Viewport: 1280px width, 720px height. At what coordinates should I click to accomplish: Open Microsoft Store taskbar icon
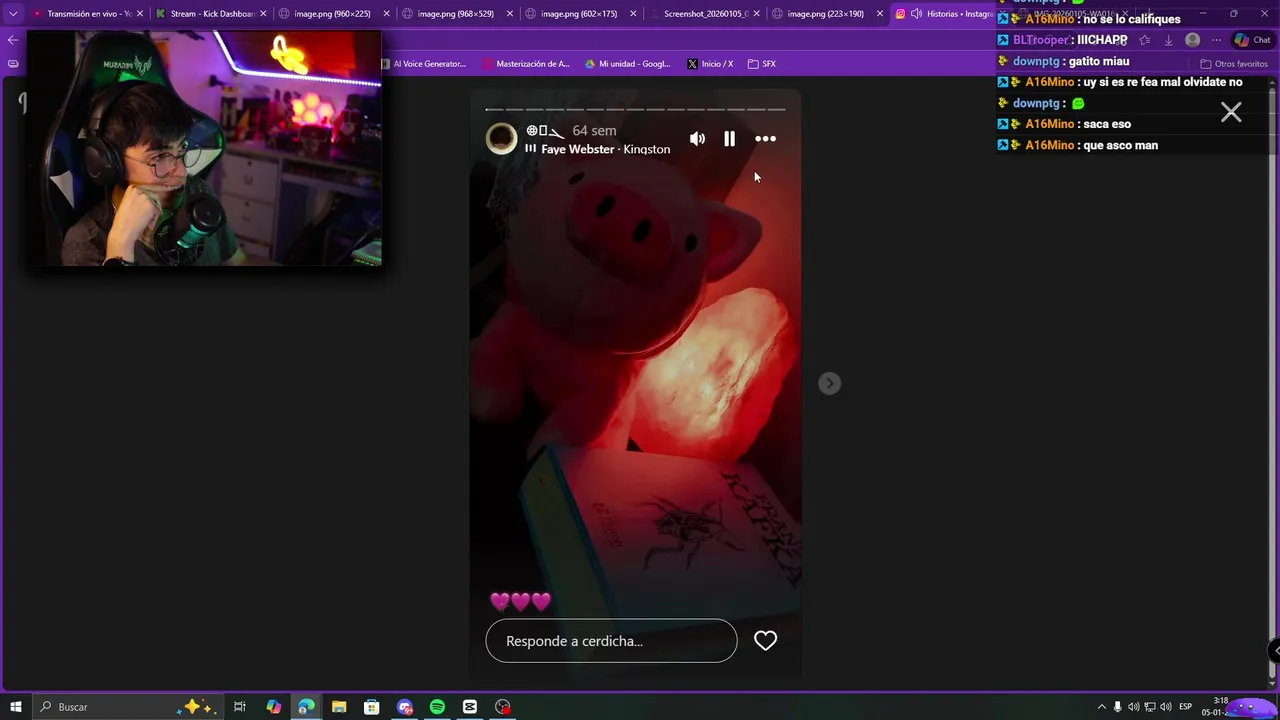click(x=371, y=707)
